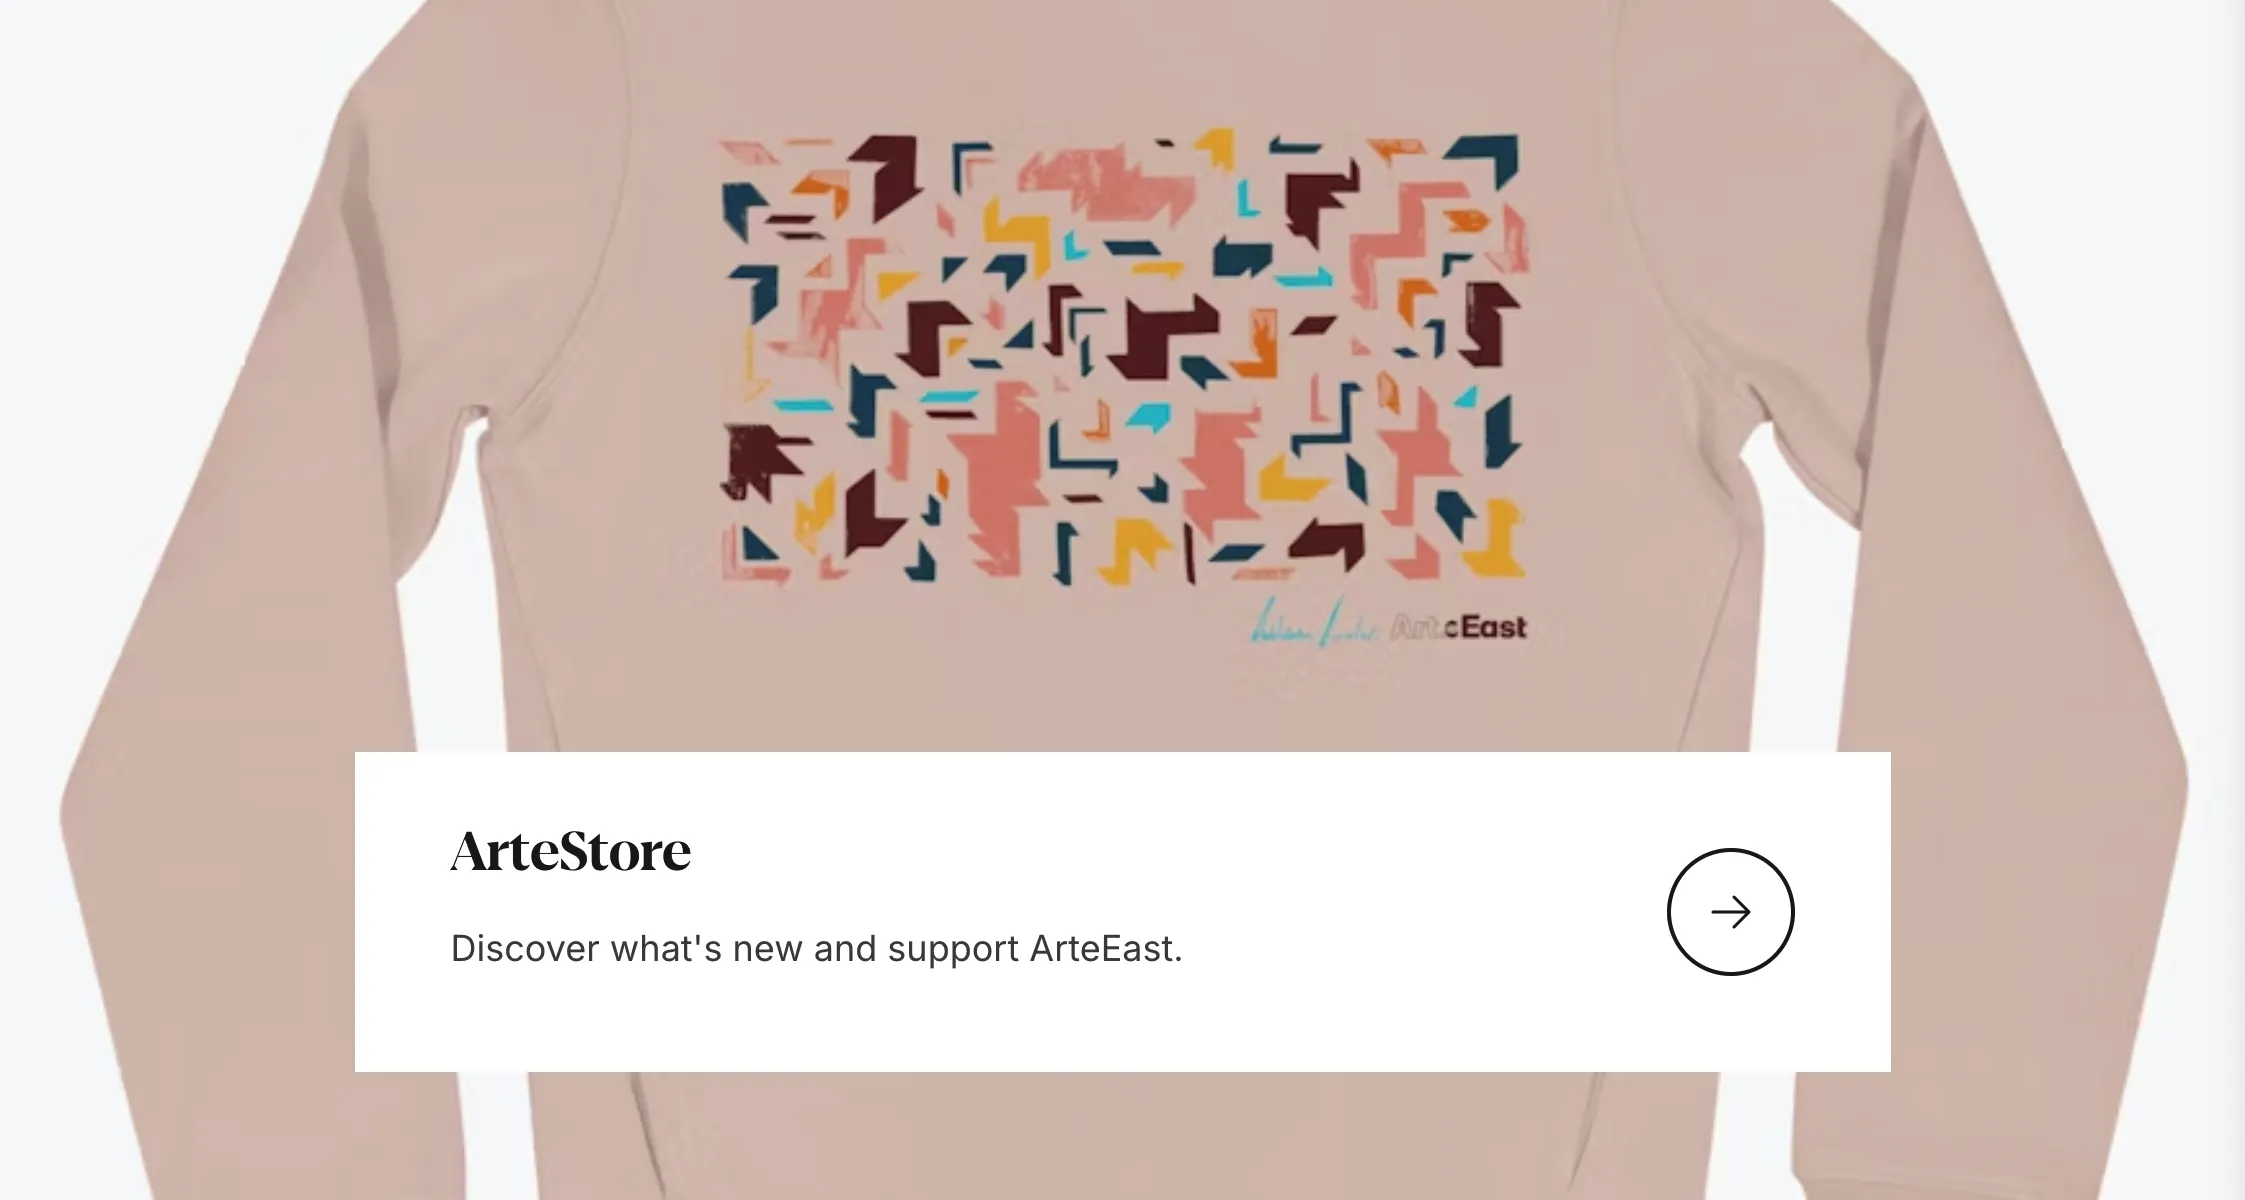Select the colorful geometric print artwork
The height and width of the screenshot is (1200, 2245).
point(1124,358)
